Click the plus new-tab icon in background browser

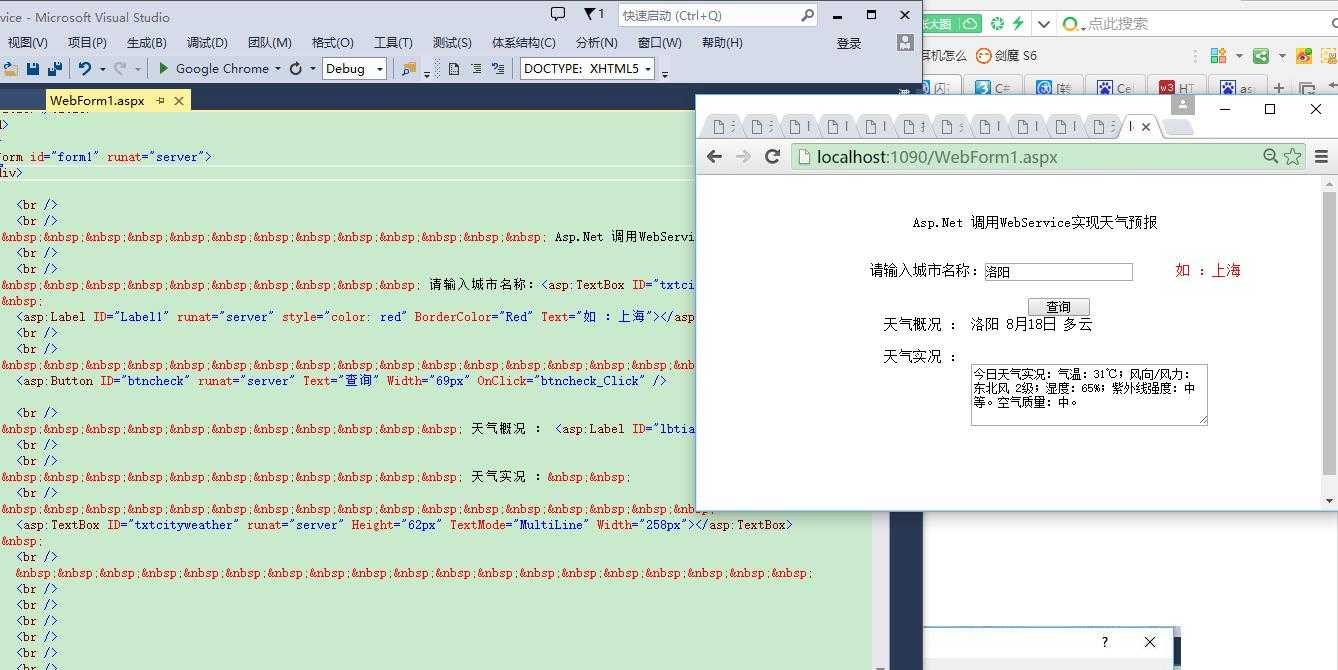1278,88
